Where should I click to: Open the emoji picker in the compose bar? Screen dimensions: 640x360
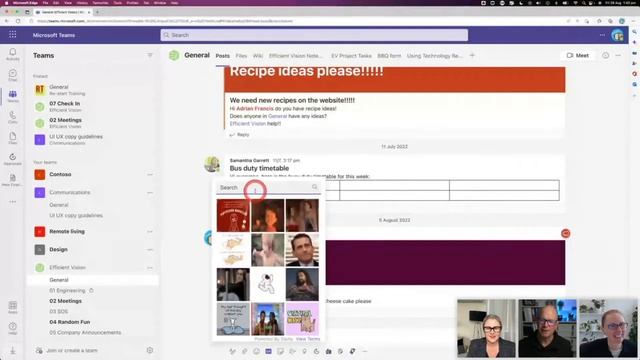click(x=256, y=351)
